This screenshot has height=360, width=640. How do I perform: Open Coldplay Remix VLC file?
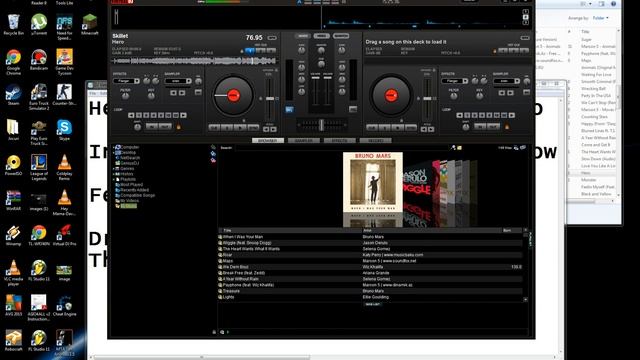point(64,167)
